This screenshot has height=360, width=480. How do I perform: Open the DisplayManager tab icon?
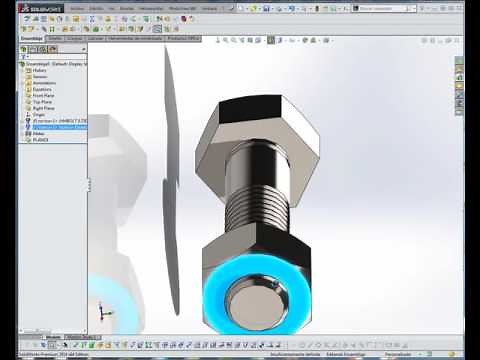(53, 49)
